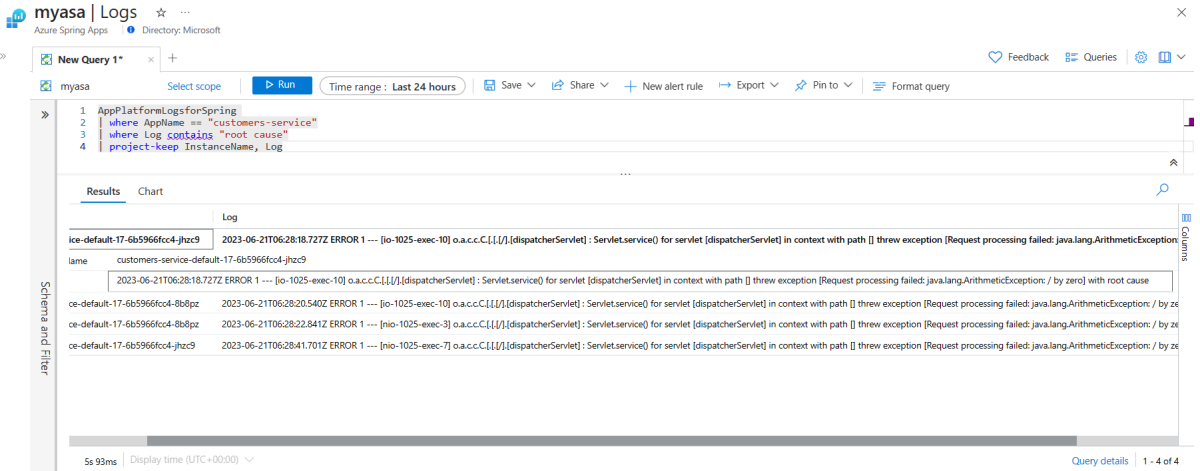The image size is (1200, 471).
Task: Expand the Save dropdown arrow
Action: 531,85
